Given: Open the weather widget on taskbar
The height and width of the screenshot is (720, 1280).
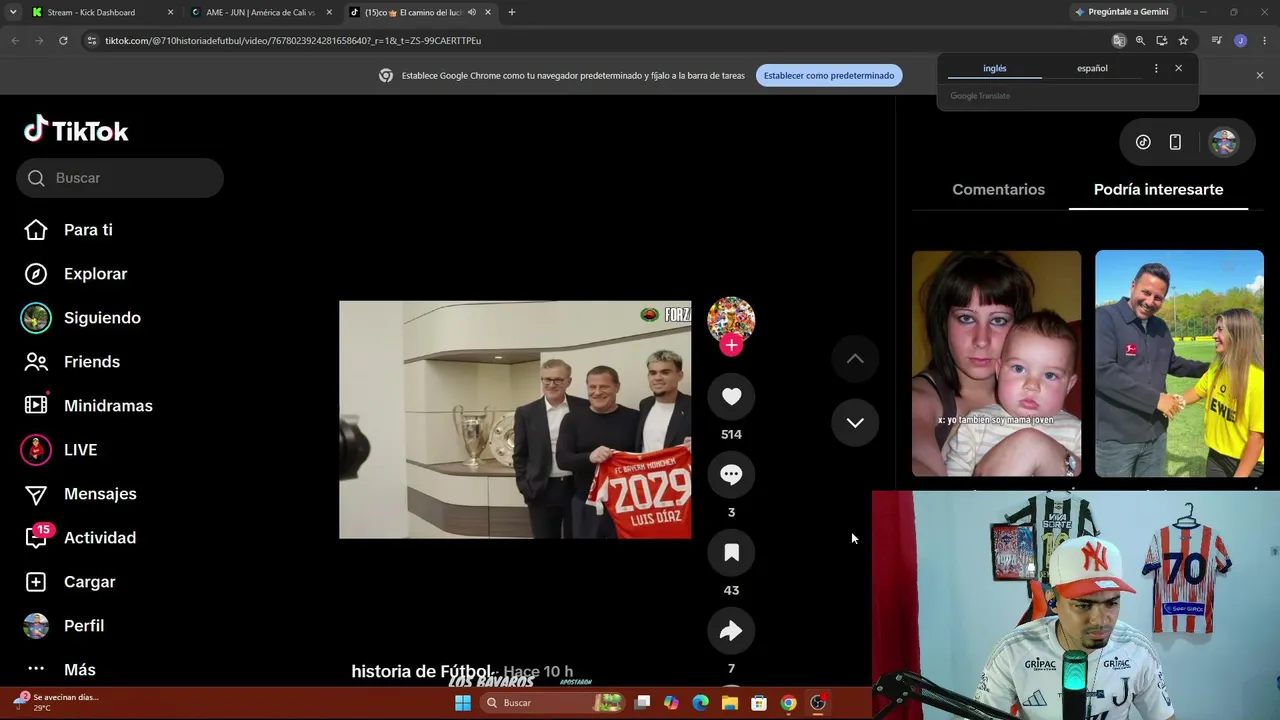Looking at the screenshot, I should (56, 702).
